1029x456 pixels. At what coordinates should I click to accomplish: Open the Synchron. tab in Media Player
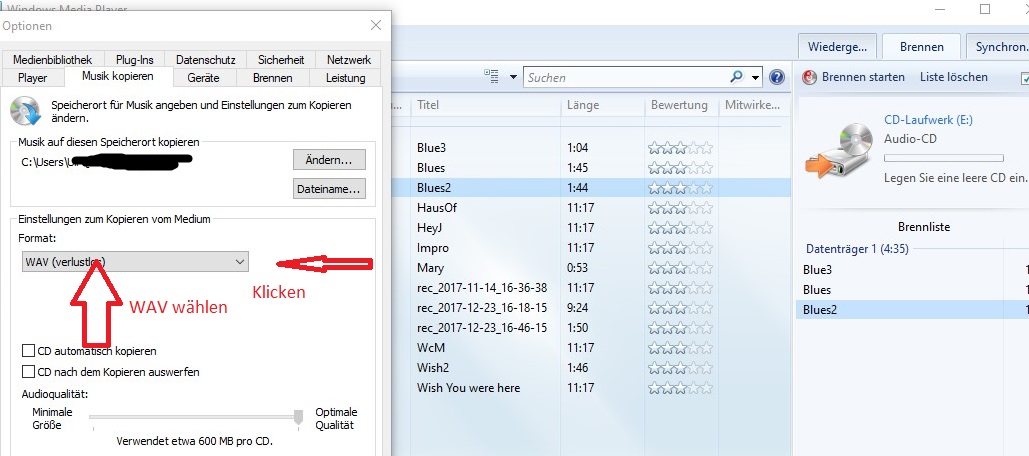pos(998,47)
